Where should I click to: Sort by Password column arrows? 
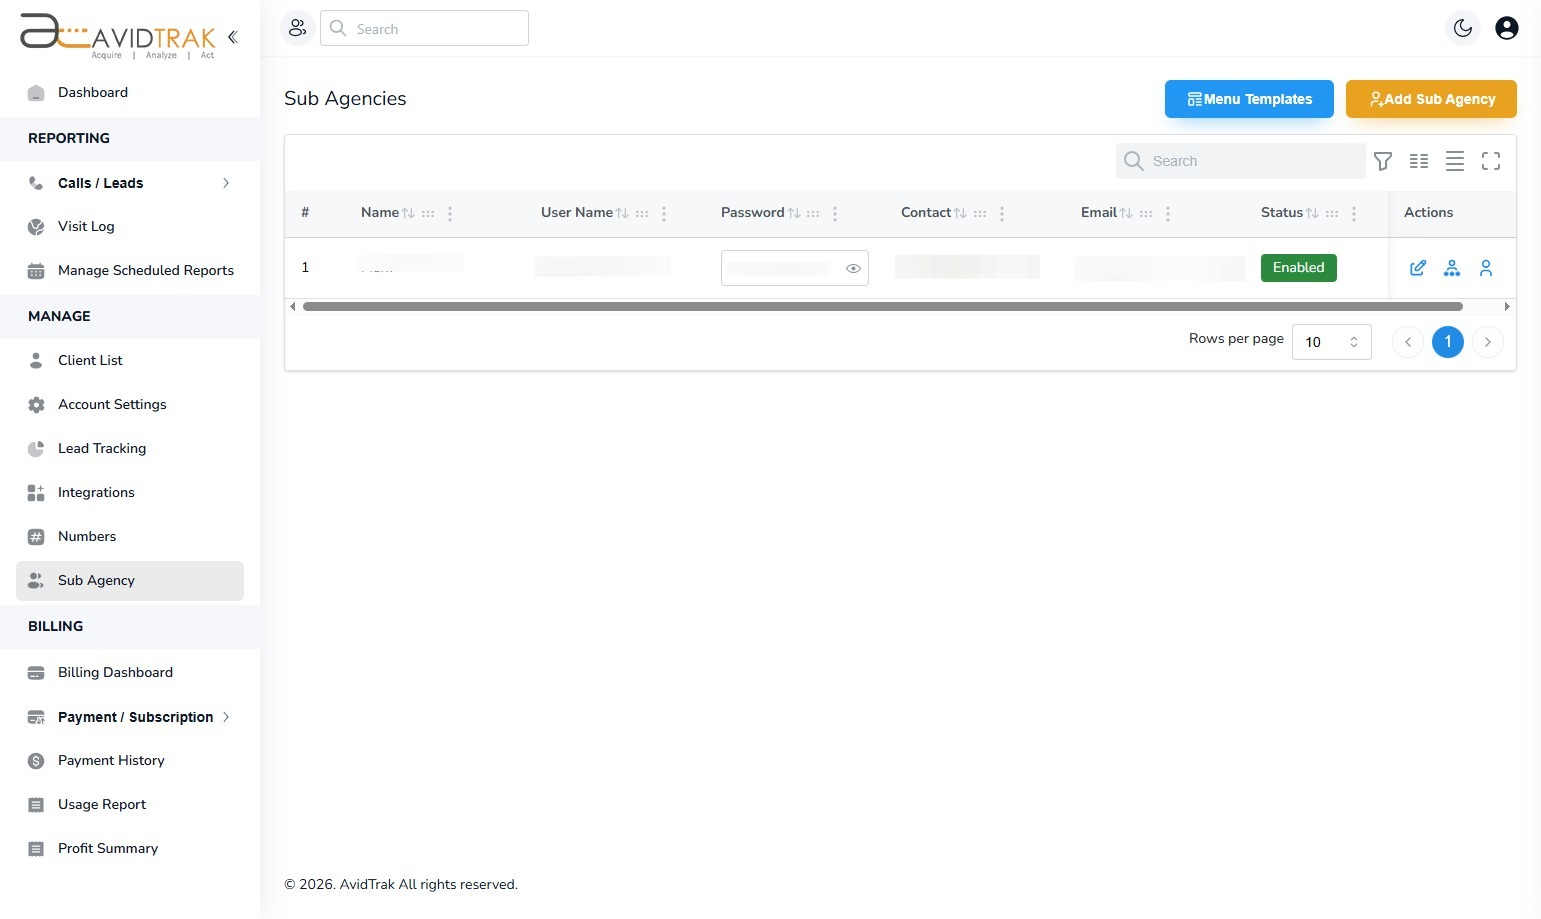(x=794, y=213)
